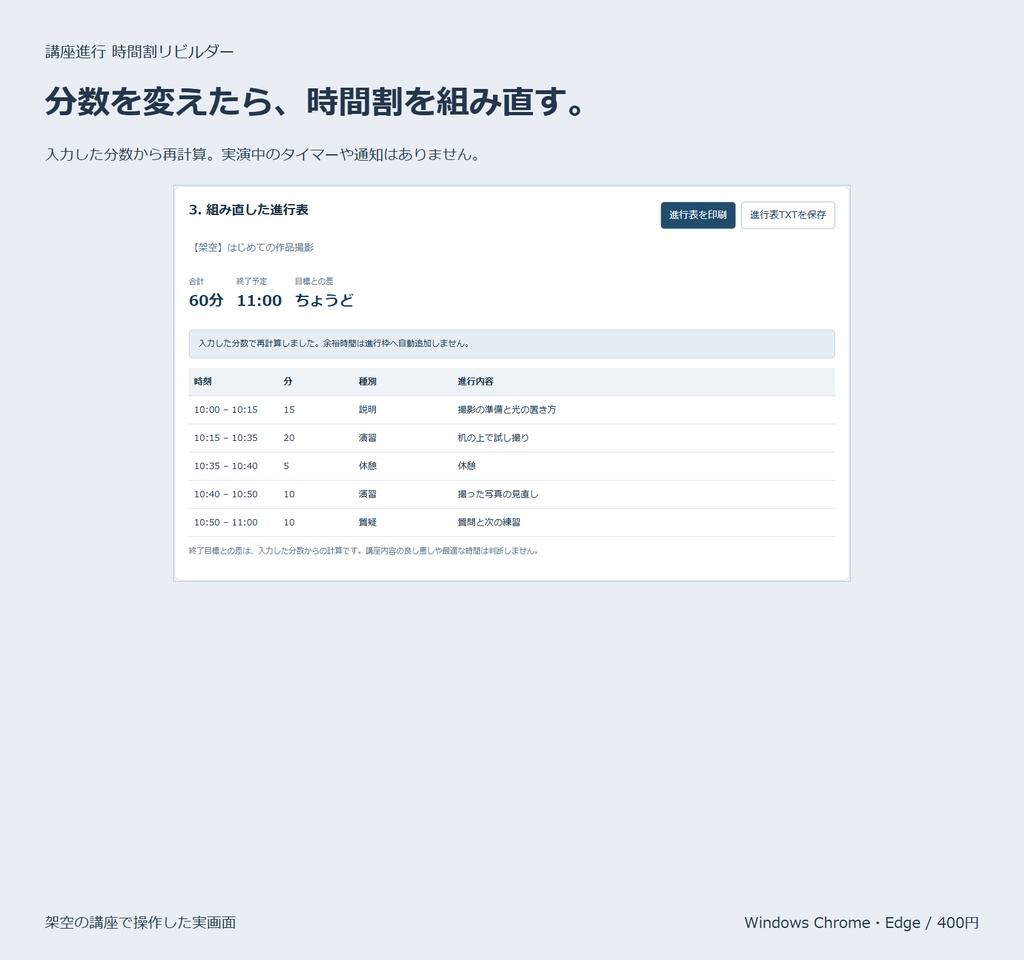1024x960 pixels.
Task: Select the 10:35 – 10:40 time cell
Action: tap(226, 466)
